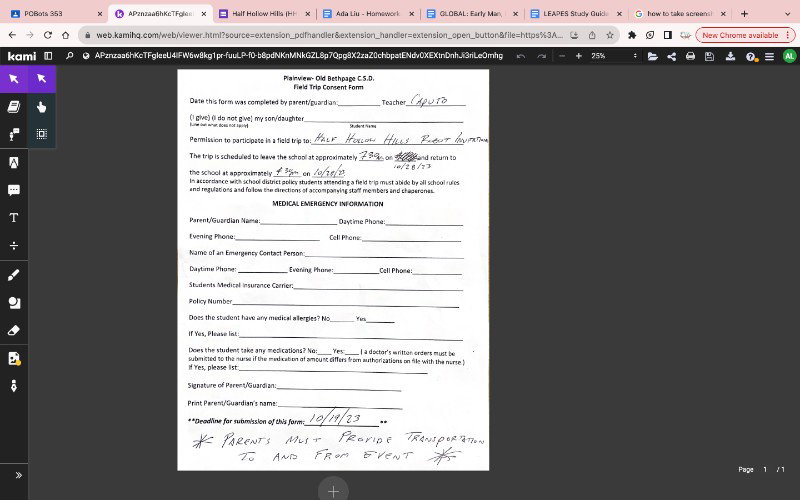Zoom in with the plus button

click(579, 56)
